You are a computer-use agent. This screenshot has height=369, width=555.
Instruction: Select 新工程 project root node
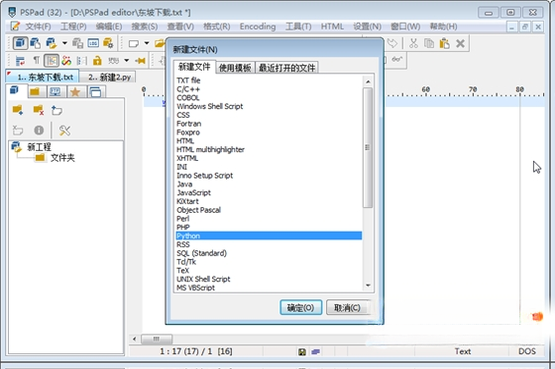click(x=39, y=147)
